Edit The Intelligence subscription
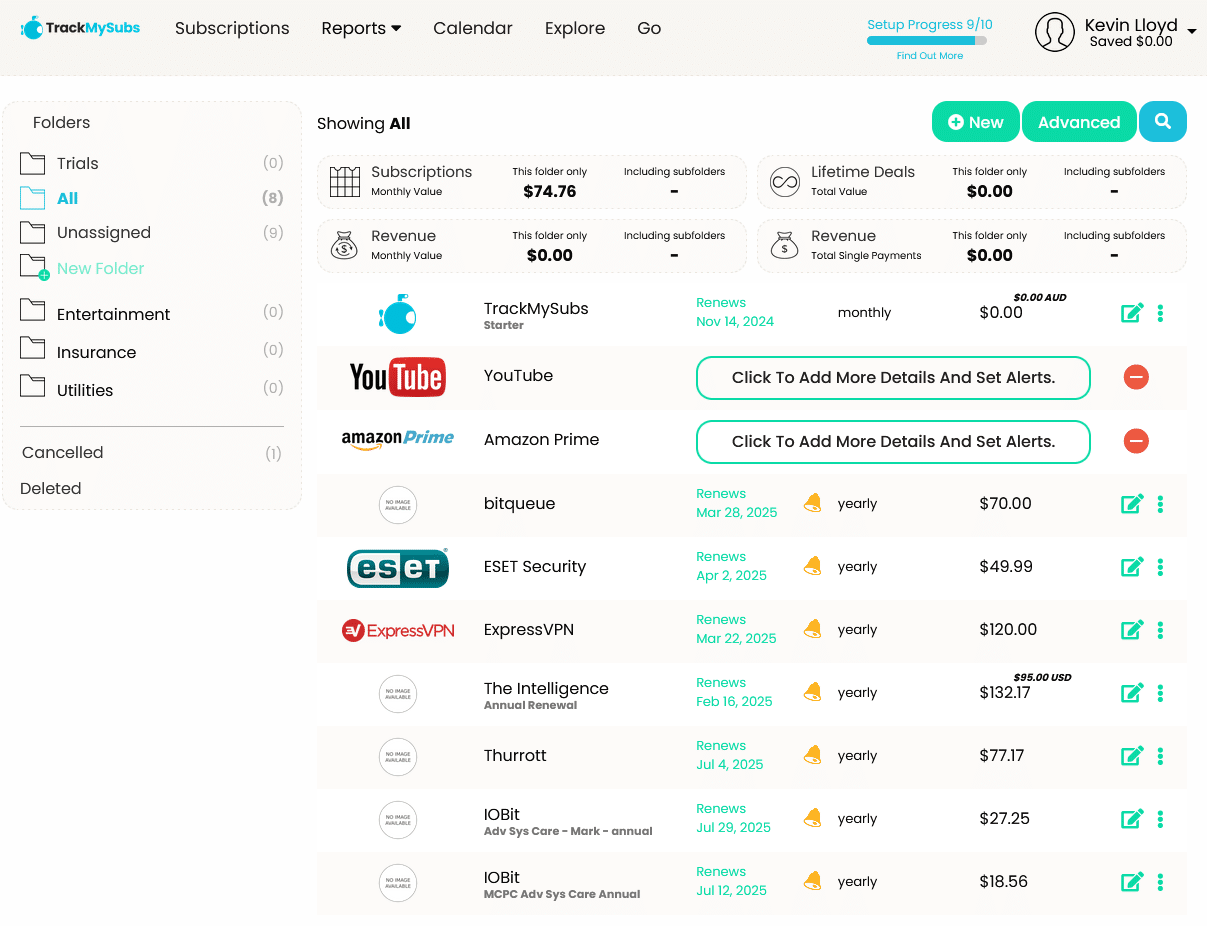The width and height of the screenshot is (1207, 926). 1132,693
